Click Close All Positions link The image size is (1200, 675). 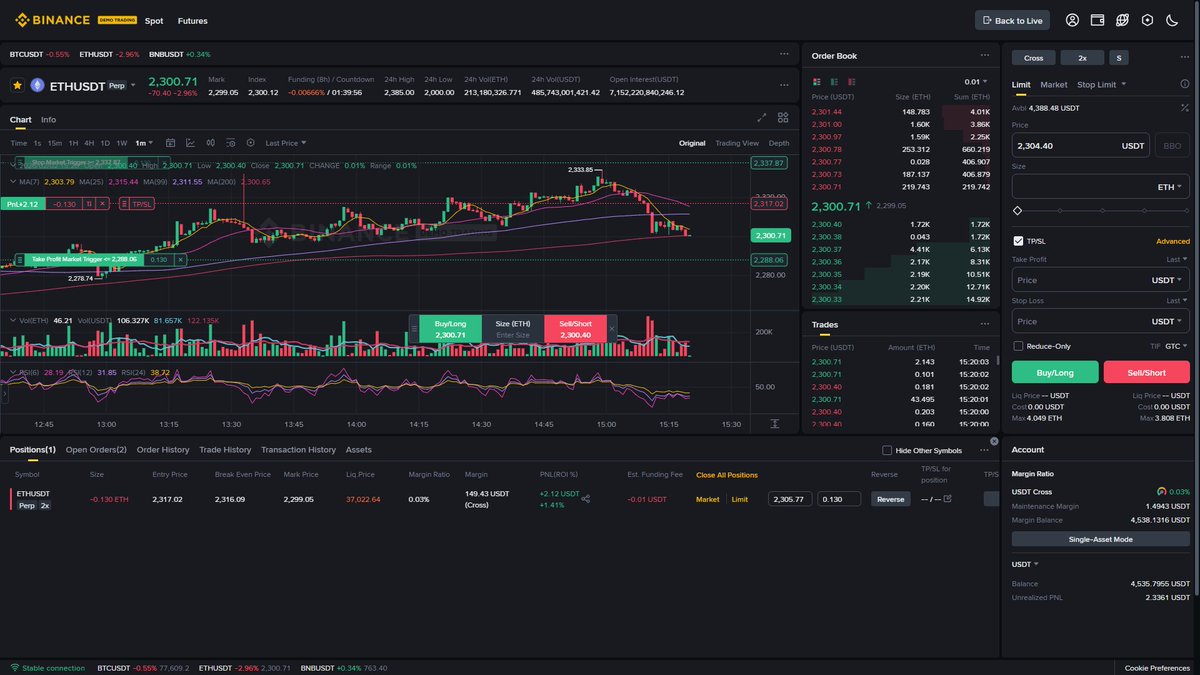(727, 475)
